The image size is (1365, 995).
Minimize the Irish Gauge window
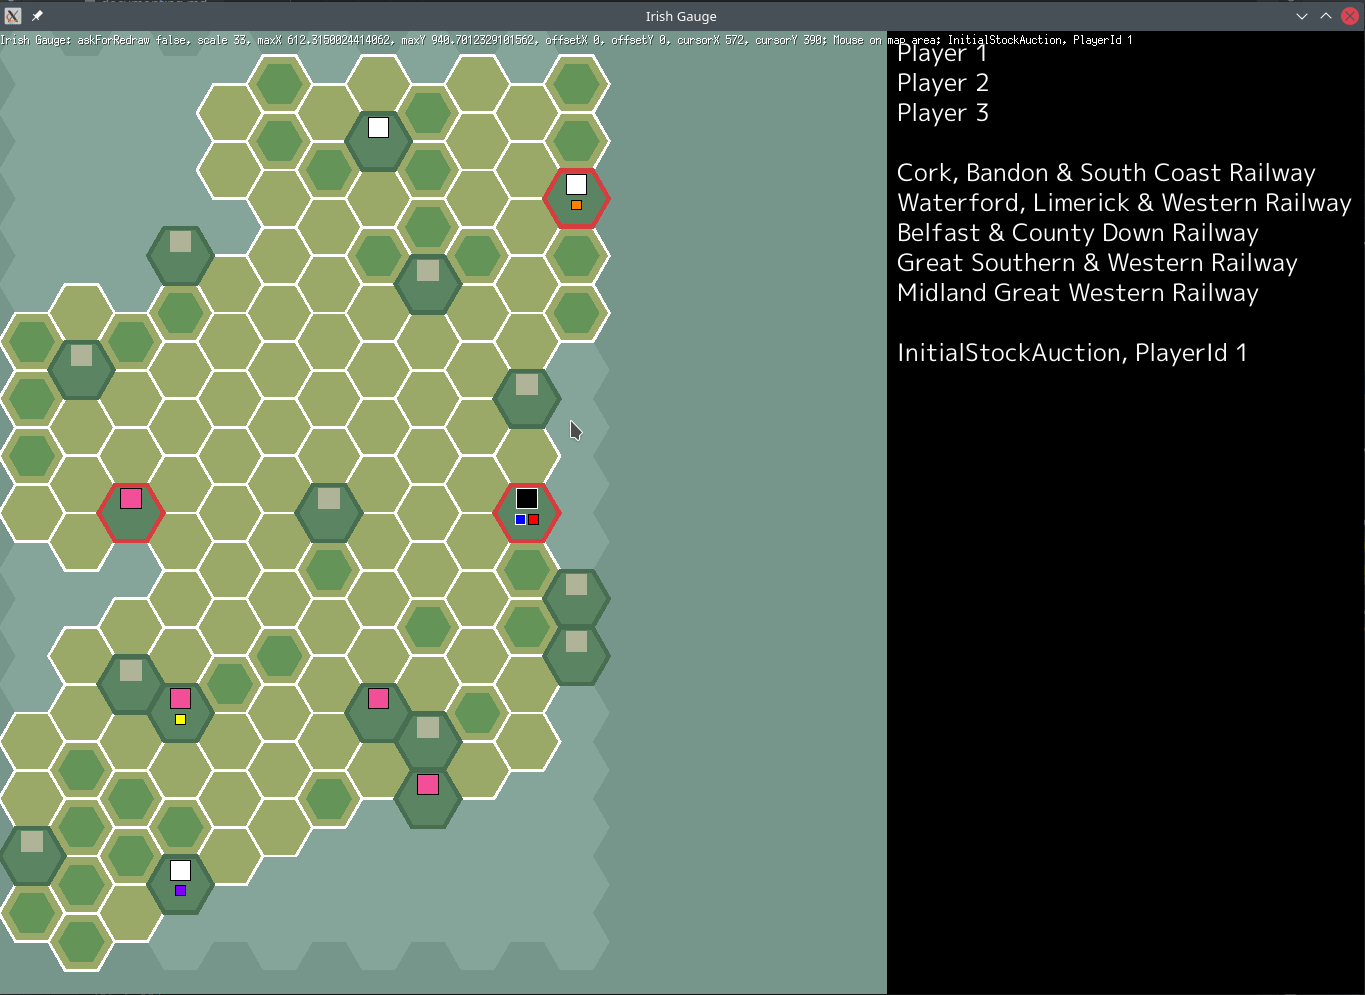point(1302,16)
